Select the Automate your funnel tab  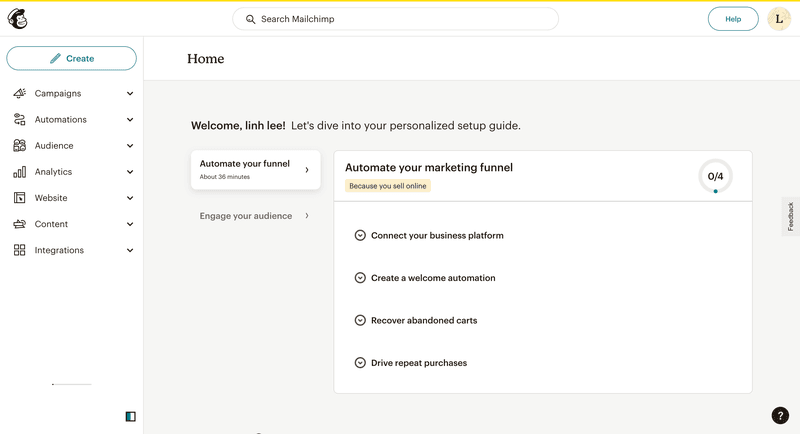coord(255,169)
